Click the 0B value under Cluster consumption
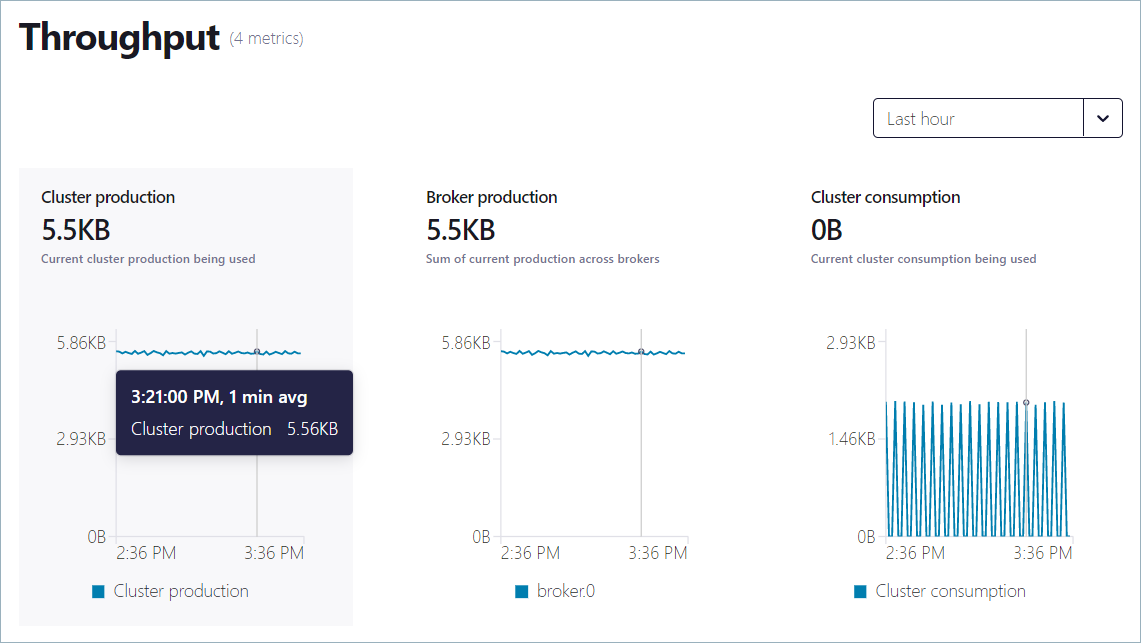 point(827,230)
